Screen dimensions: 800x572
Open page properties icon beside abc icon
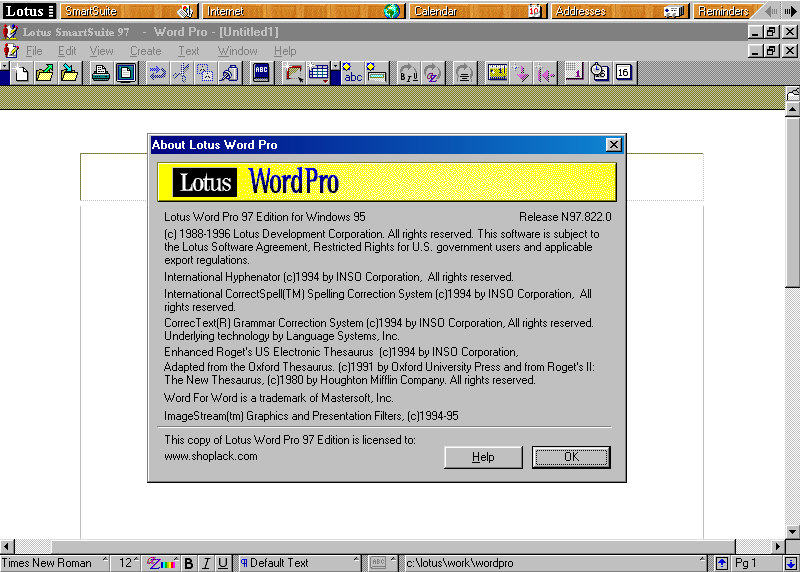click(x=376, y=73)
